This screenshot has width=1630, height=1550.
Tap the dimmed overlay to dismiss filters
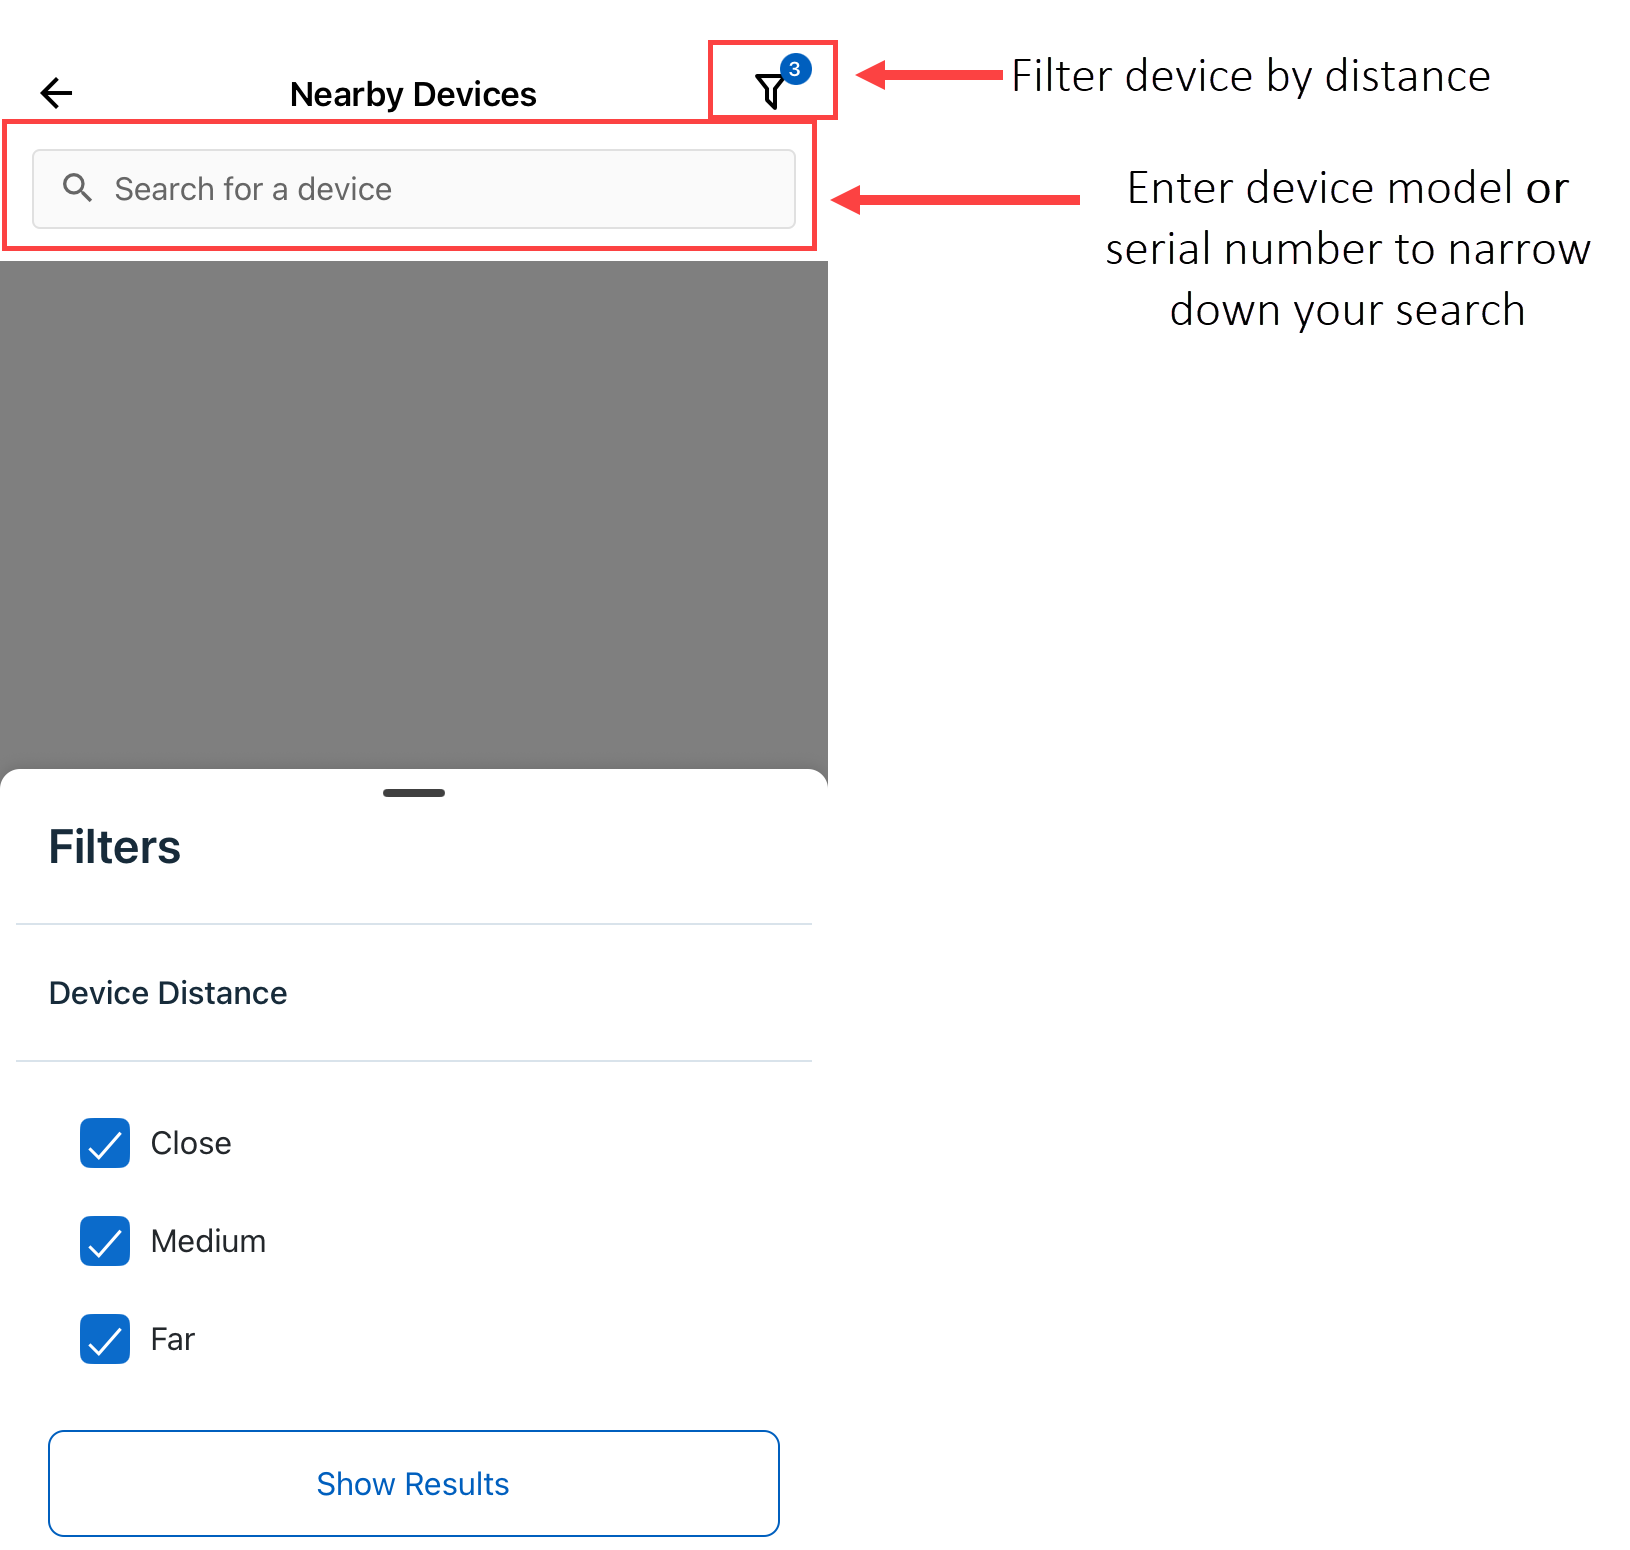coord(414,515)
